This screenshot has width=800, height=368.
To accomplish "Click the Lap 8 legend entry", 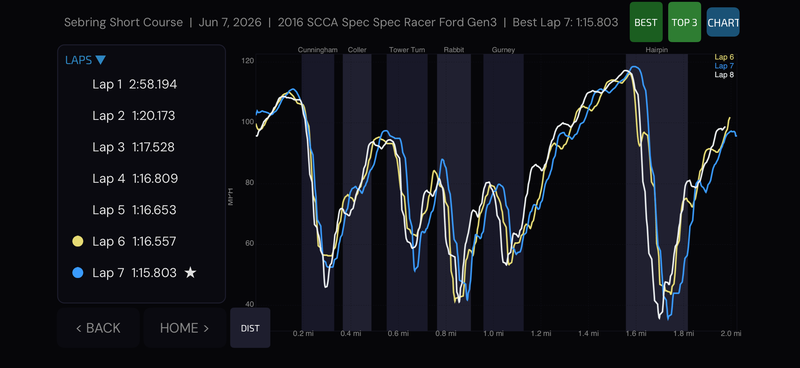I will point(724,75).
